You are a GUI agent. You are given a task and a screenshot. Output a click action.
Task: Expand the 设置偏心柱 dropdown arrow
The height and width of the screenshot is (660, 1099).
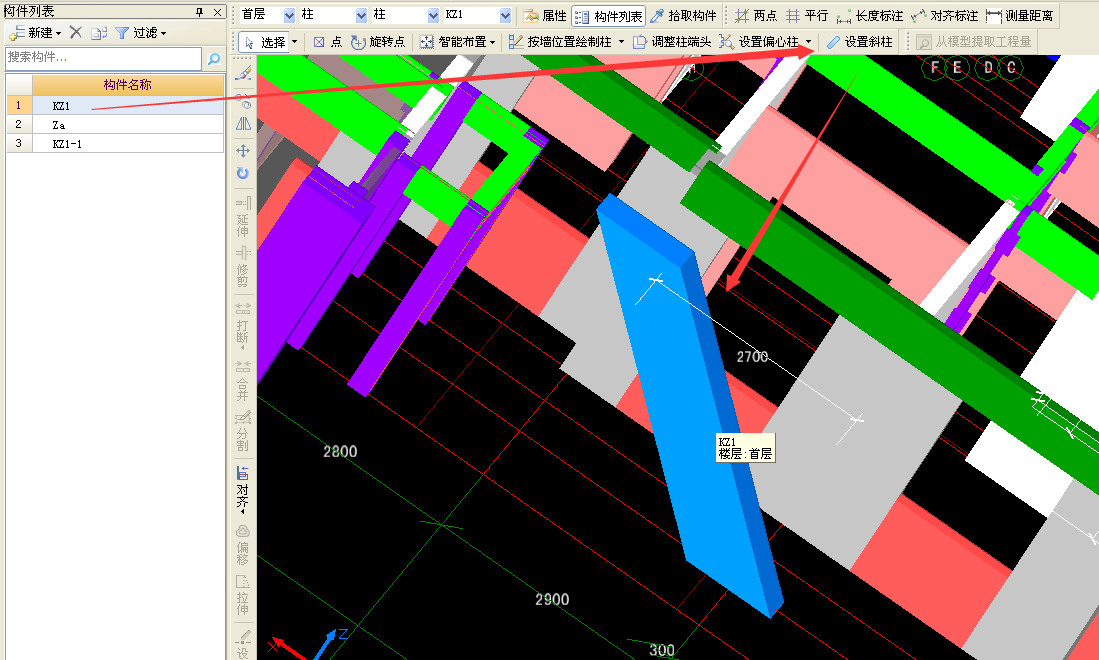coord(808,42)
